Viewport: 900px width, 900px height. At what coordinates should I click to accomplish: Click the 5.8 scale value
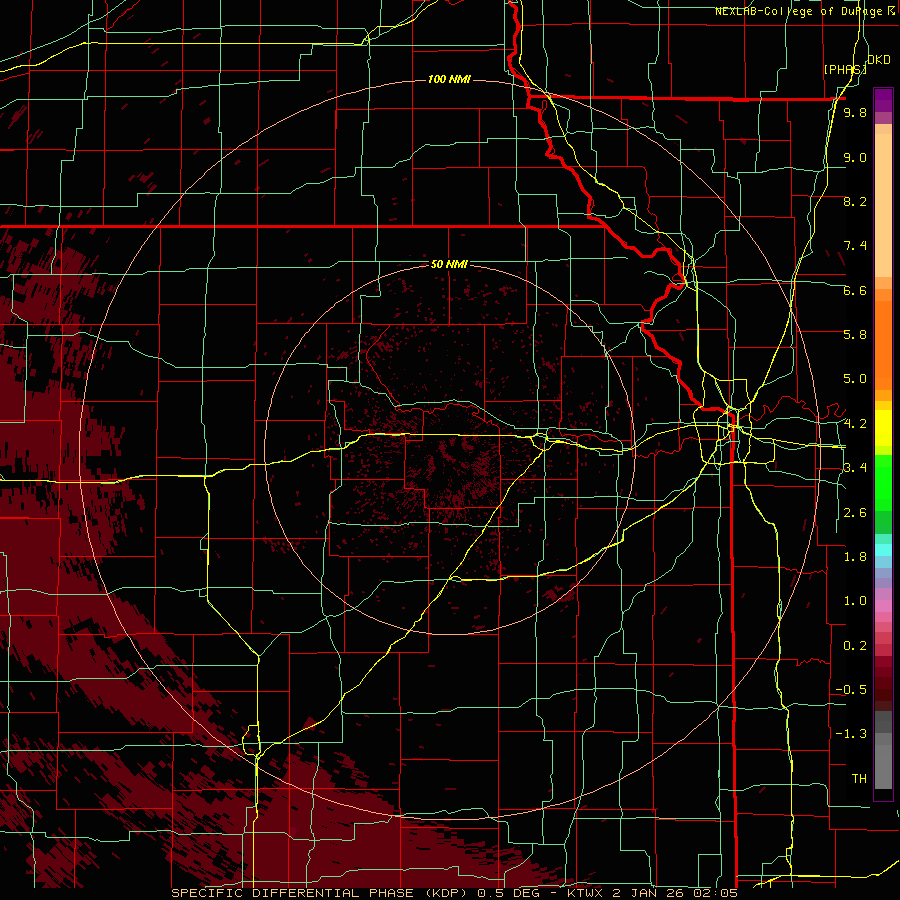(x=855, y=335)
